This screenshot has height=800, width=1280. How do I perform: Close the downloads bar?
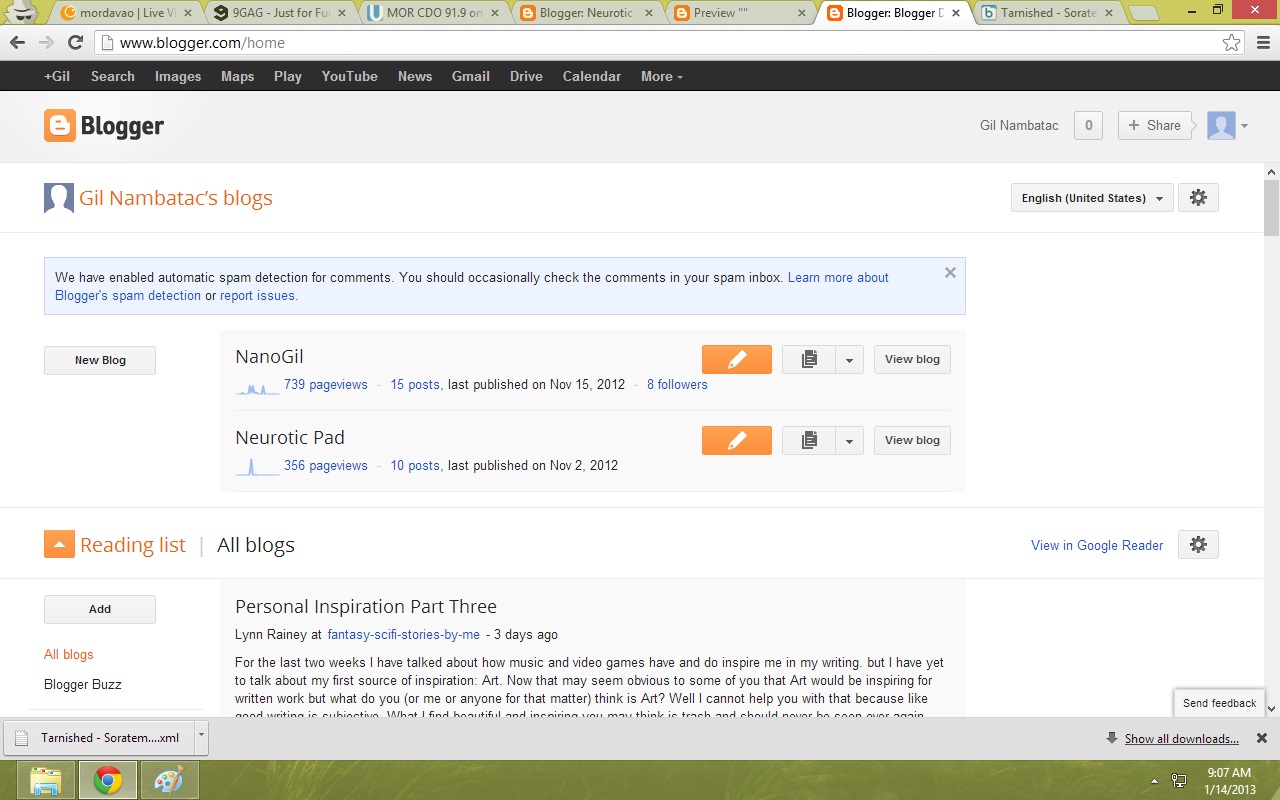click(1261, 738)
